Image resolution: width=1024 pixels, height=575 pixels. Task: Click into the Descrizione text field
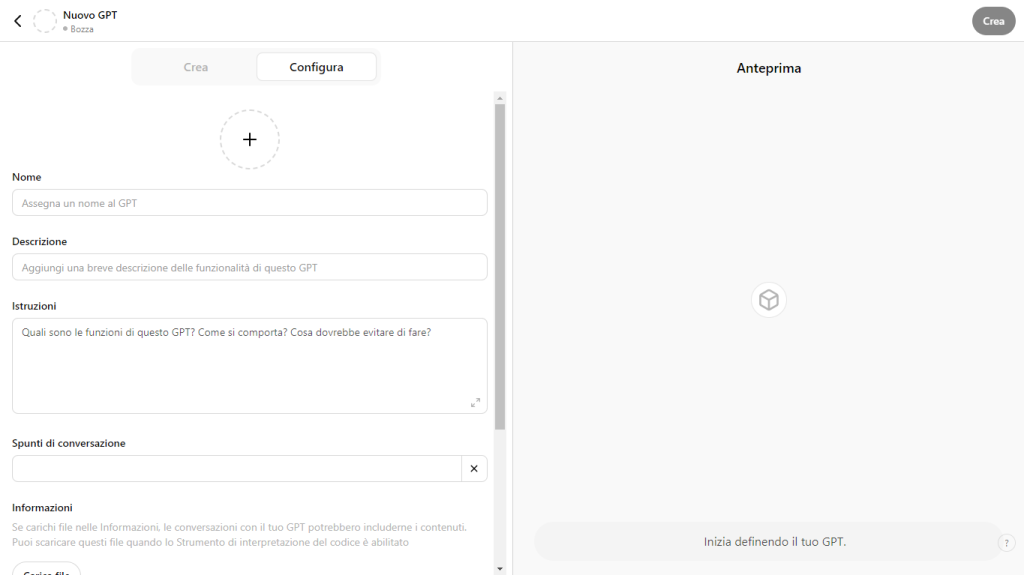tap(249, 267)
